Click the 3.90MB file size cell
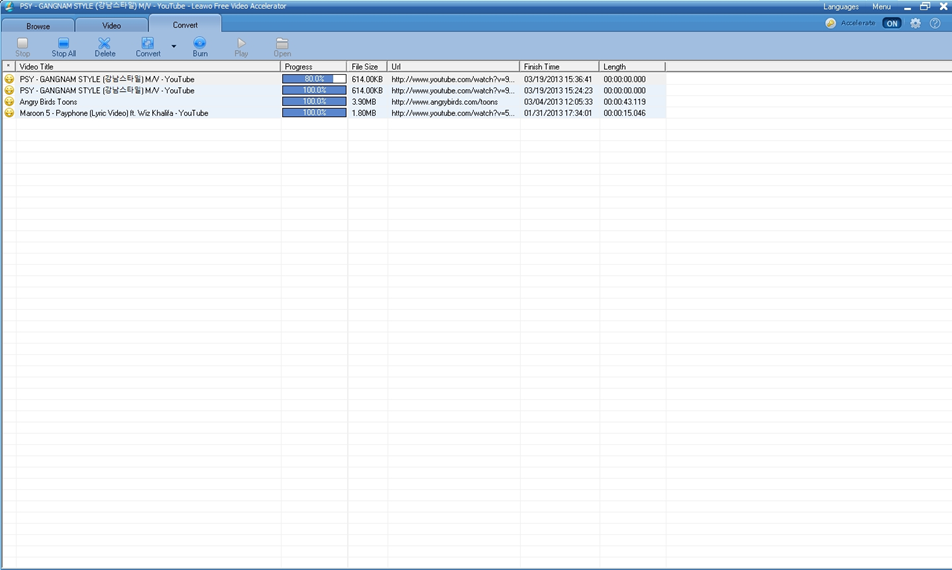 pos(364,102)
